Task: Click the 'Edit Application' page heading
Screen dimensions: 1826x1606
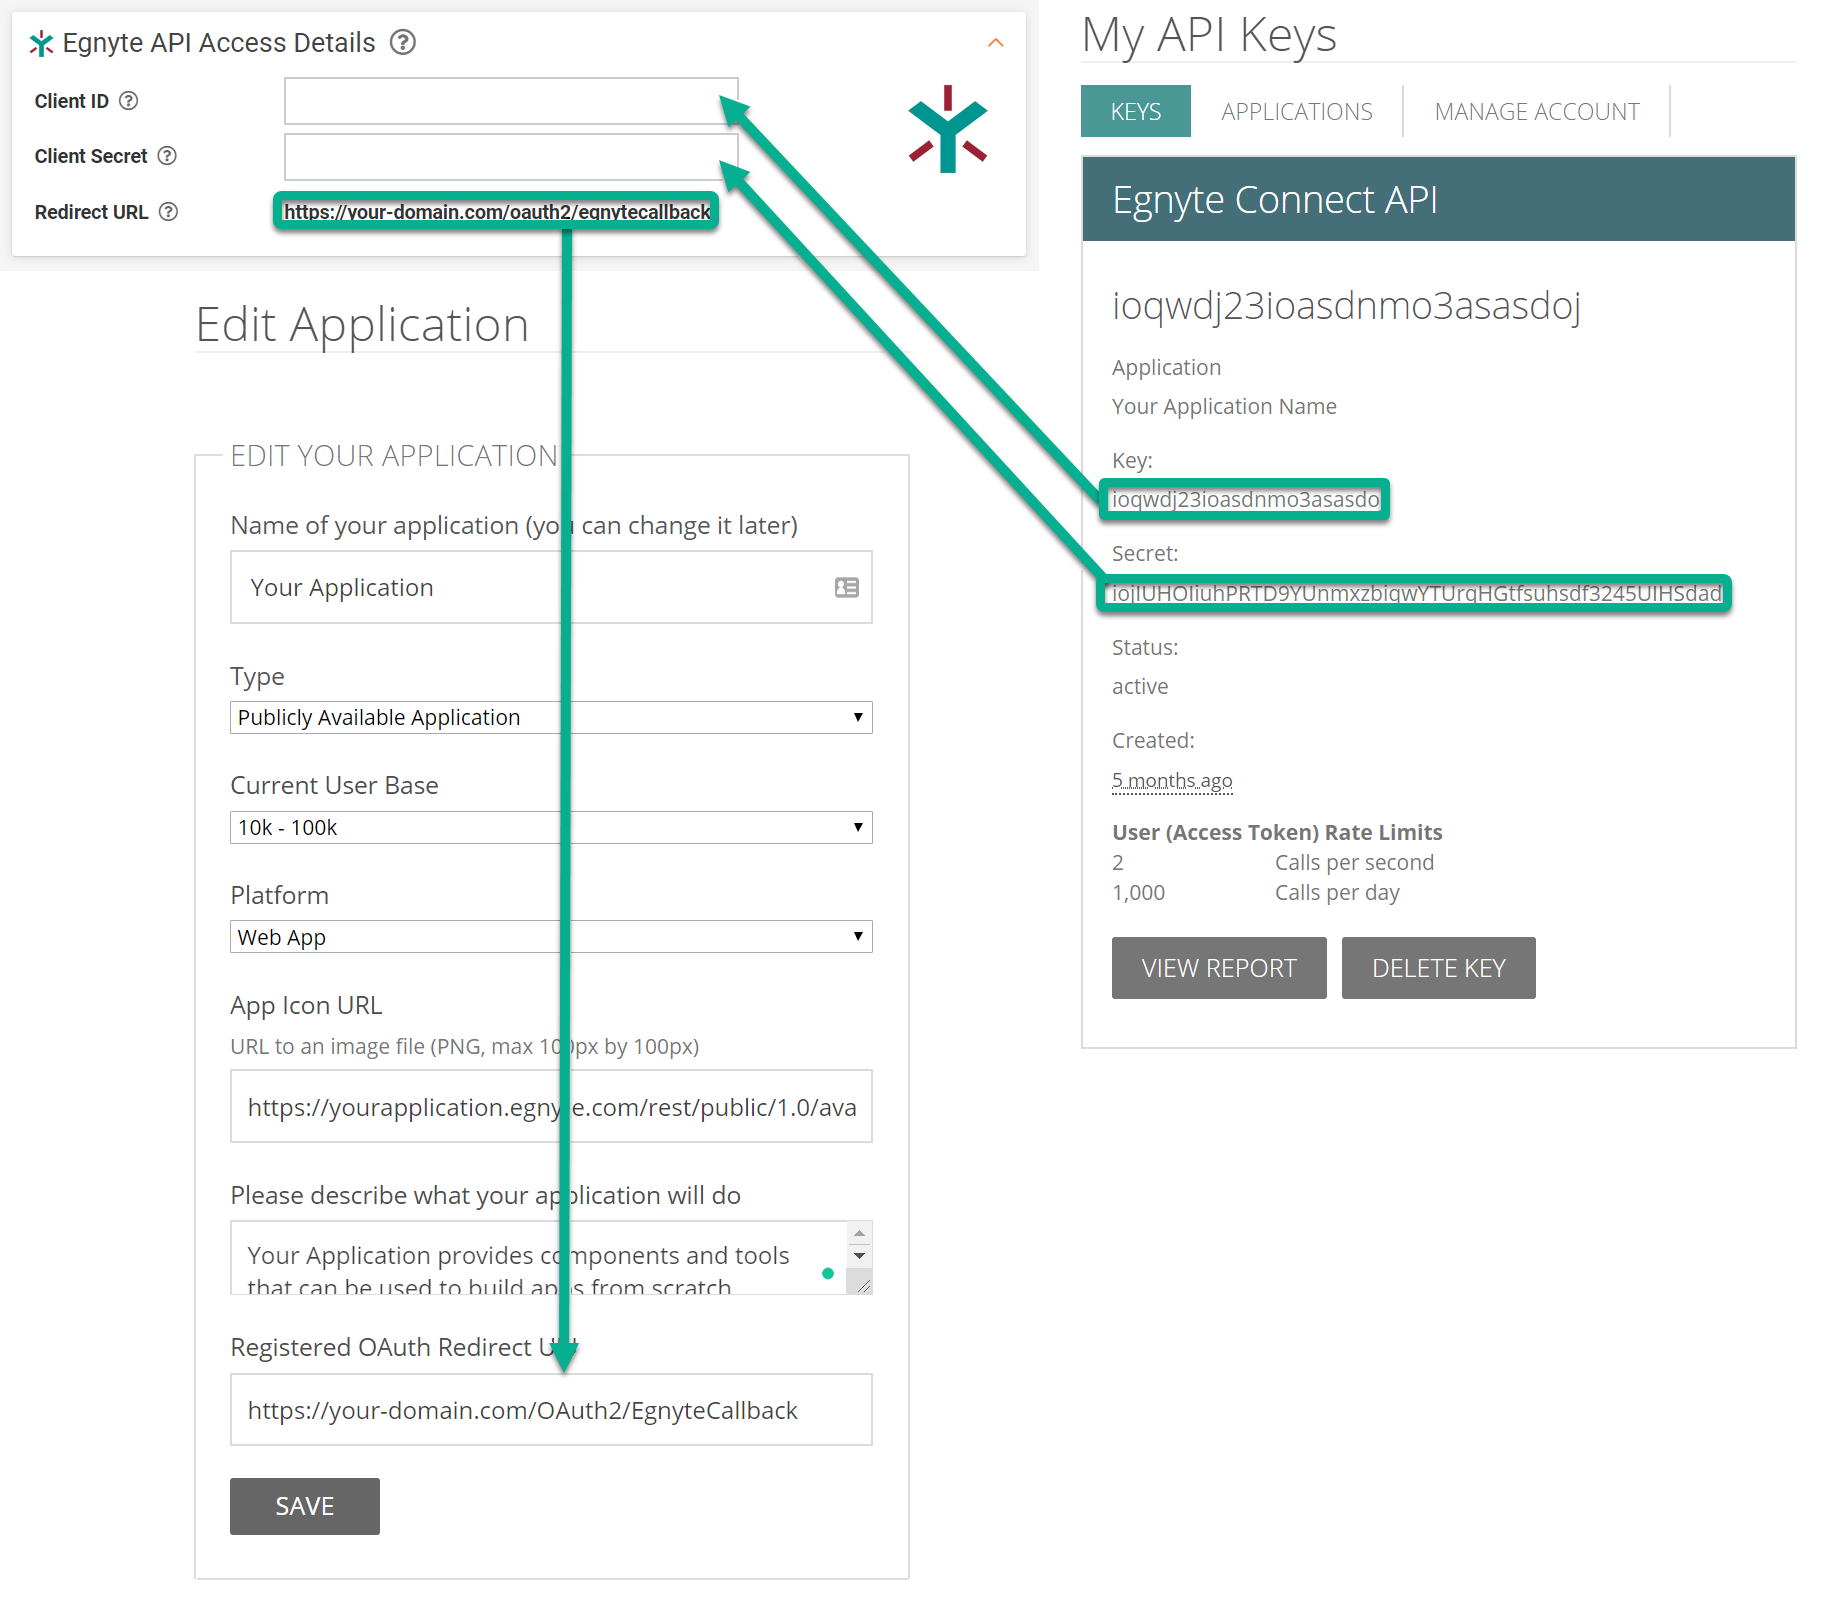Action: [362, 325]
